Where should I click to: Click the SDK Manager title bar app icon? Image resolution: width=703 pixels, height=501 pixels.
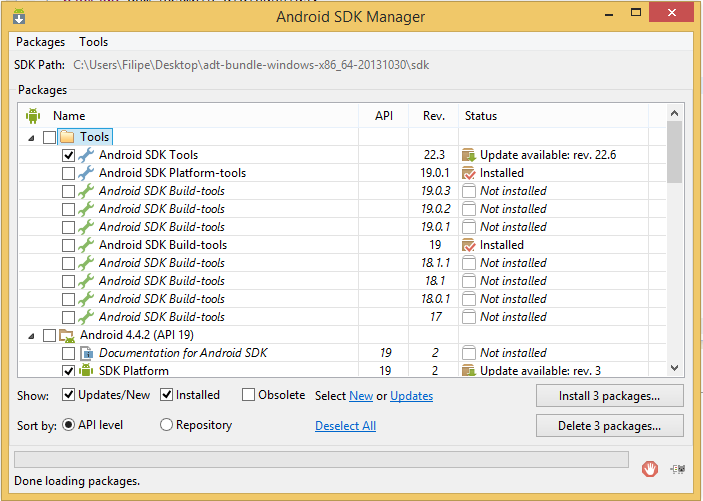click(19, 17)
